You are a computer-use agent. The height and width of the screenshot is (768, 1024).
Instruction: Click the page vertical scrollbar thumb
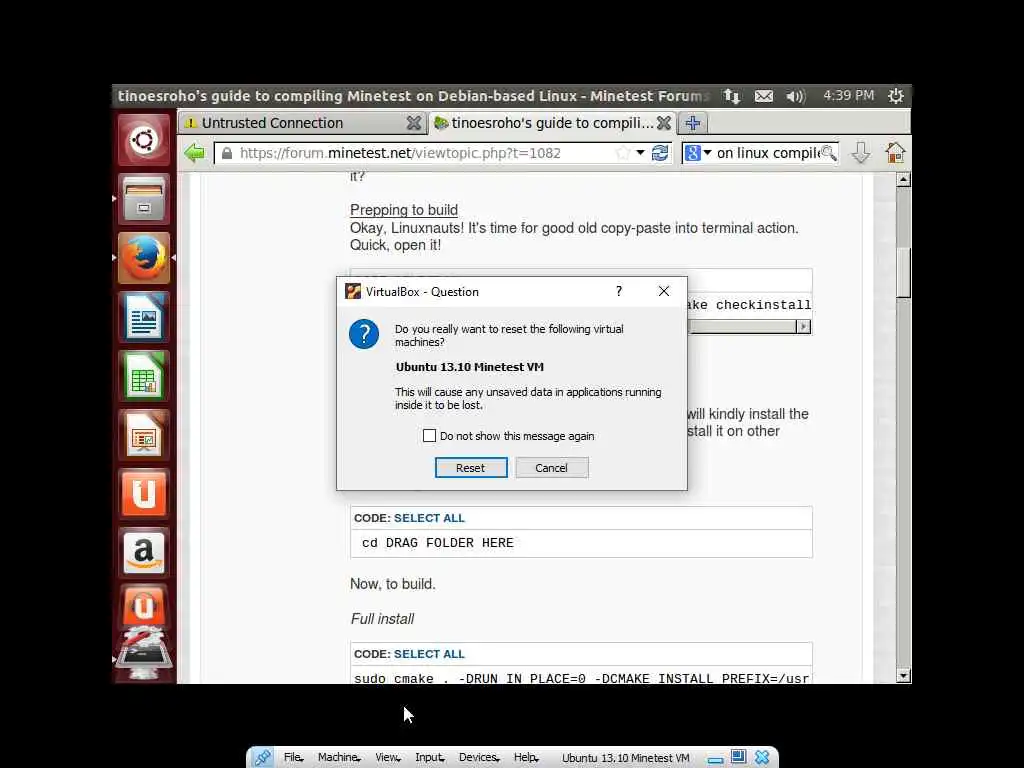click(x=903, y=272)
